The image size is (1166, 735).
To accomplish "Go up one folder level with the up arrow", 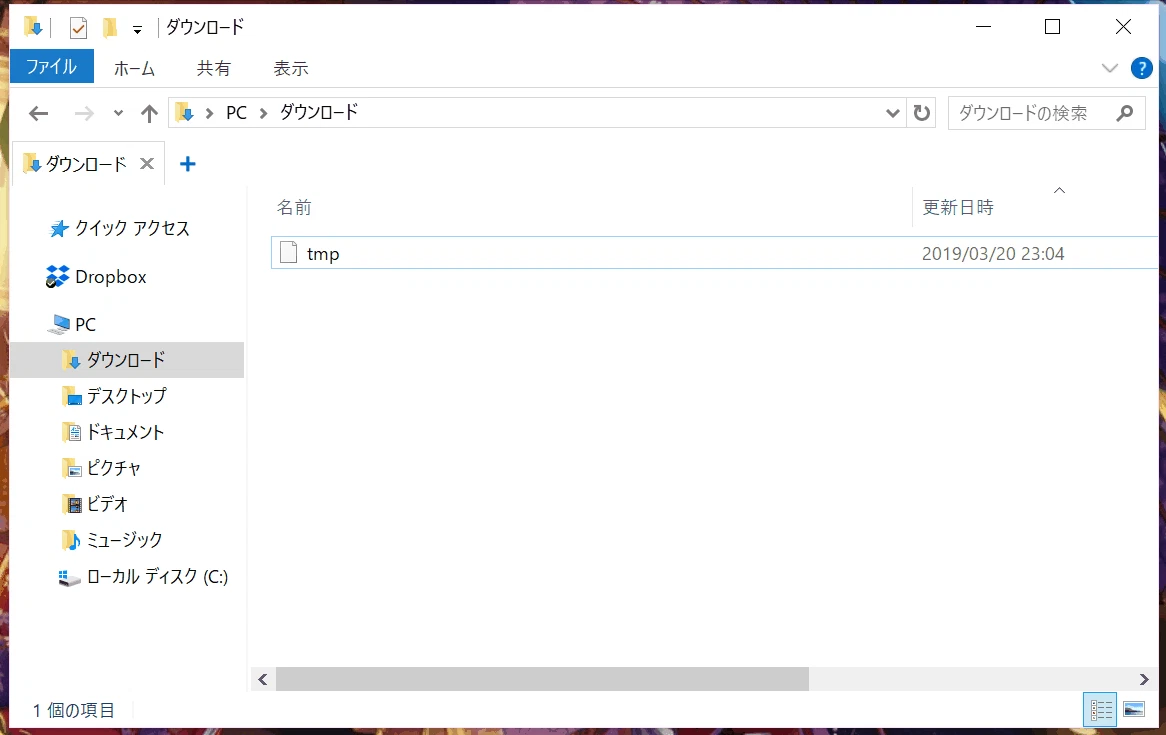I will point(149,113).
